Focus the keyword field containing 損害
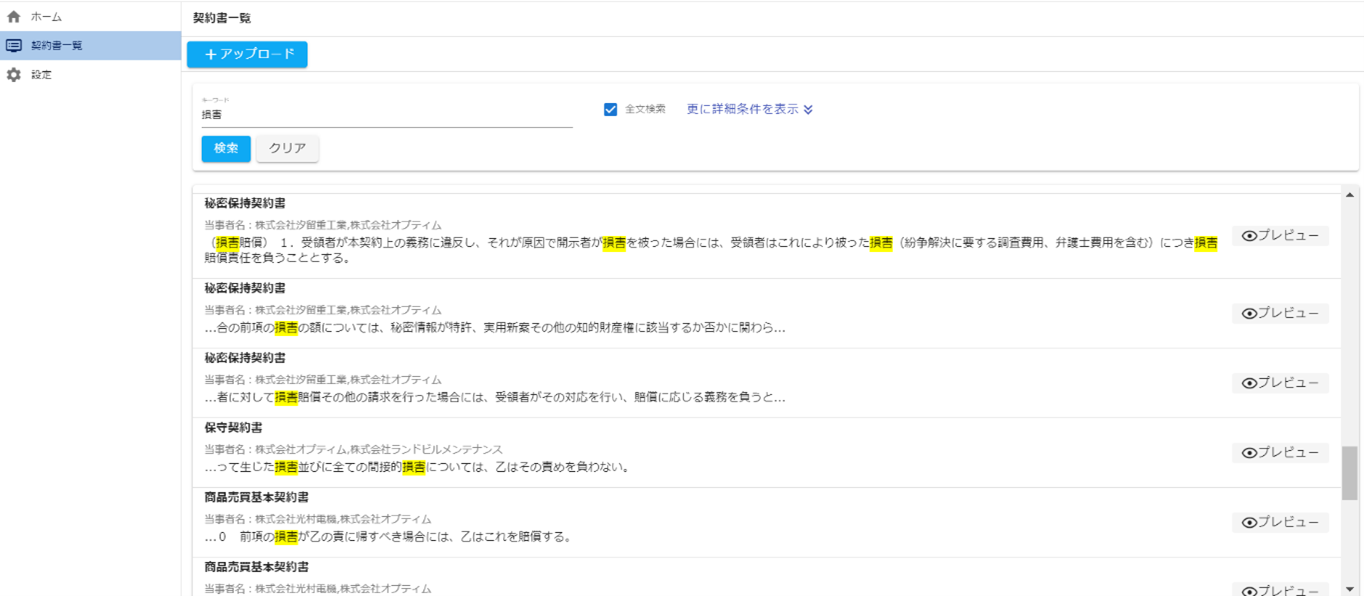 tap(387, 115)
